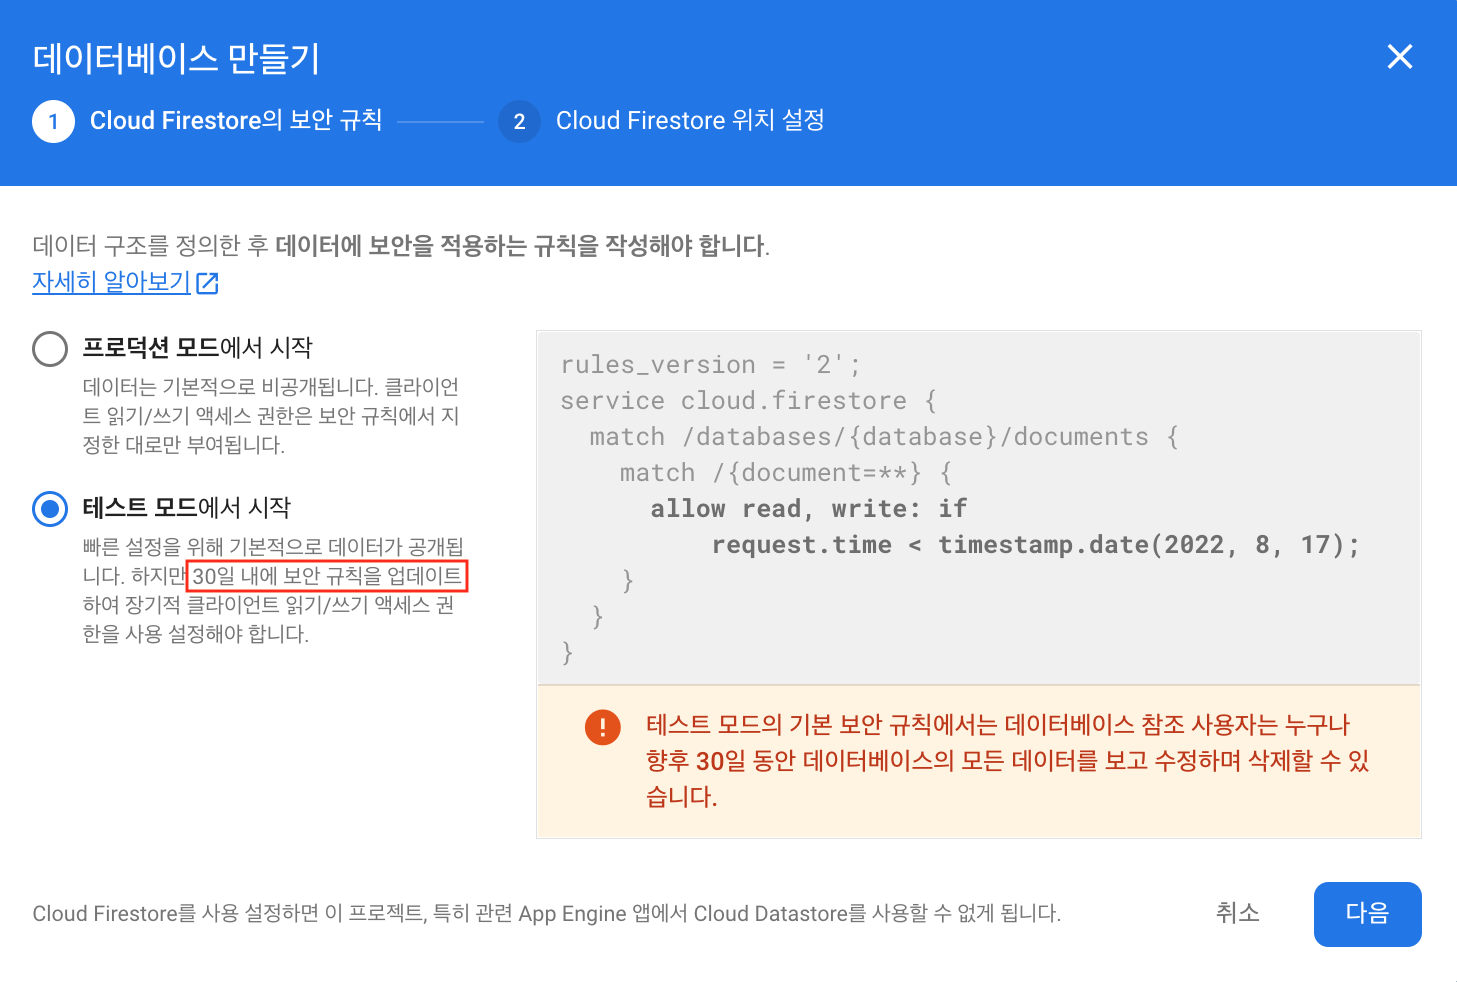The image size is (1457, 982).
Task: Click the 테스트 모드에서 시작 label
Action: pyautogui.click(x=186, y=508)
